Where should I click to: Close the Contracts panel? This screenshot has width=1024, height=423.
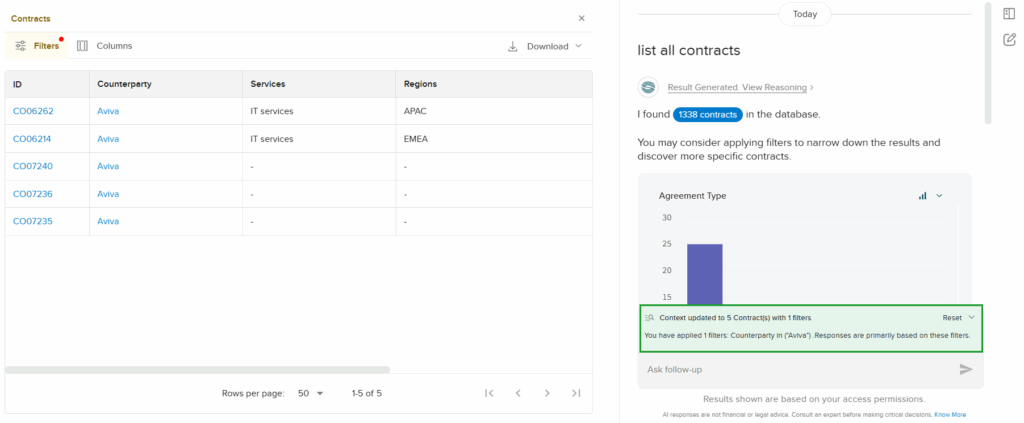(582, 18)
